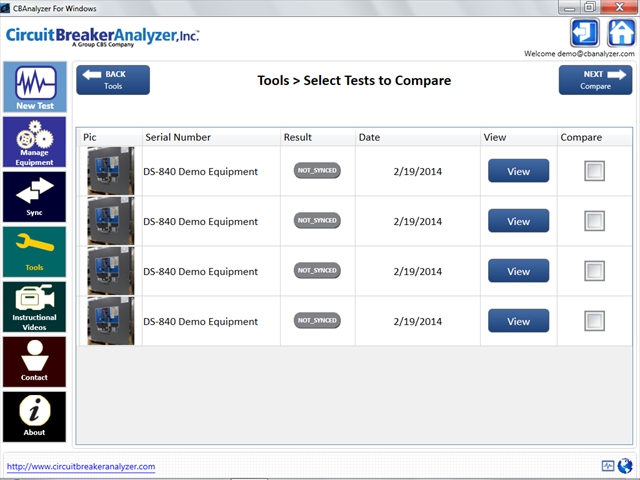Click NOT_SYNCED badge in fourth row

(317, 320)
